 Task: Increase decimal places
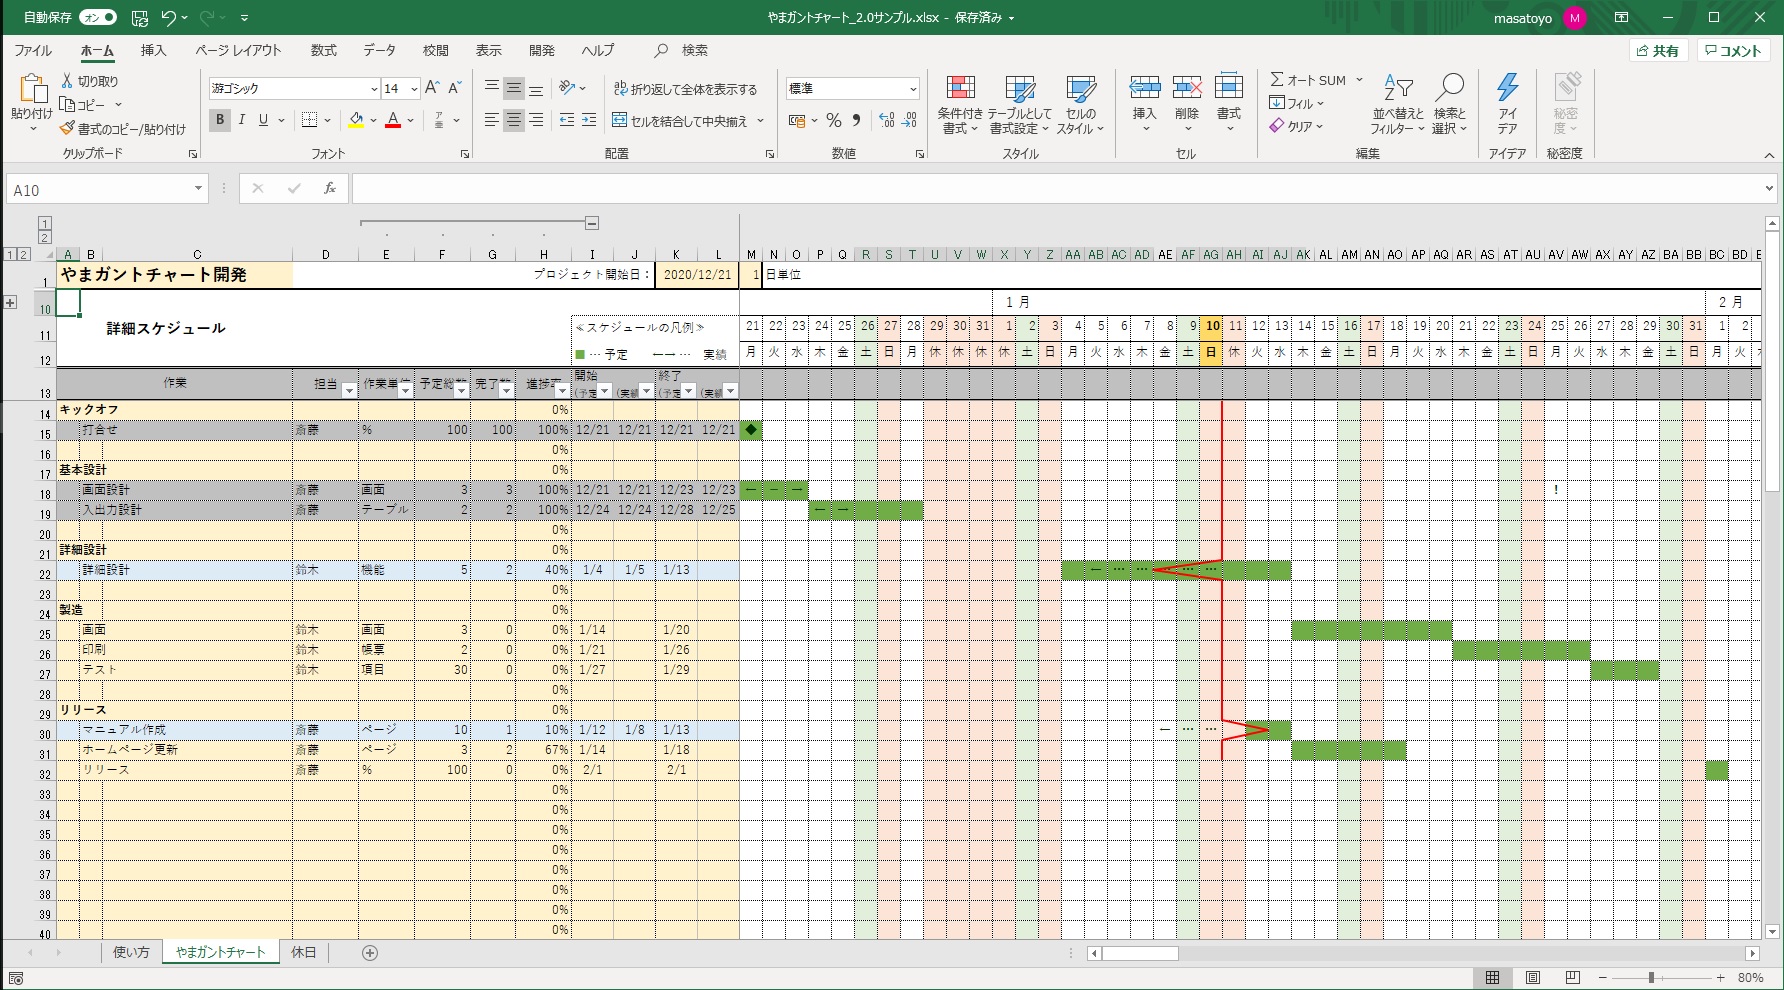[887, 120]
